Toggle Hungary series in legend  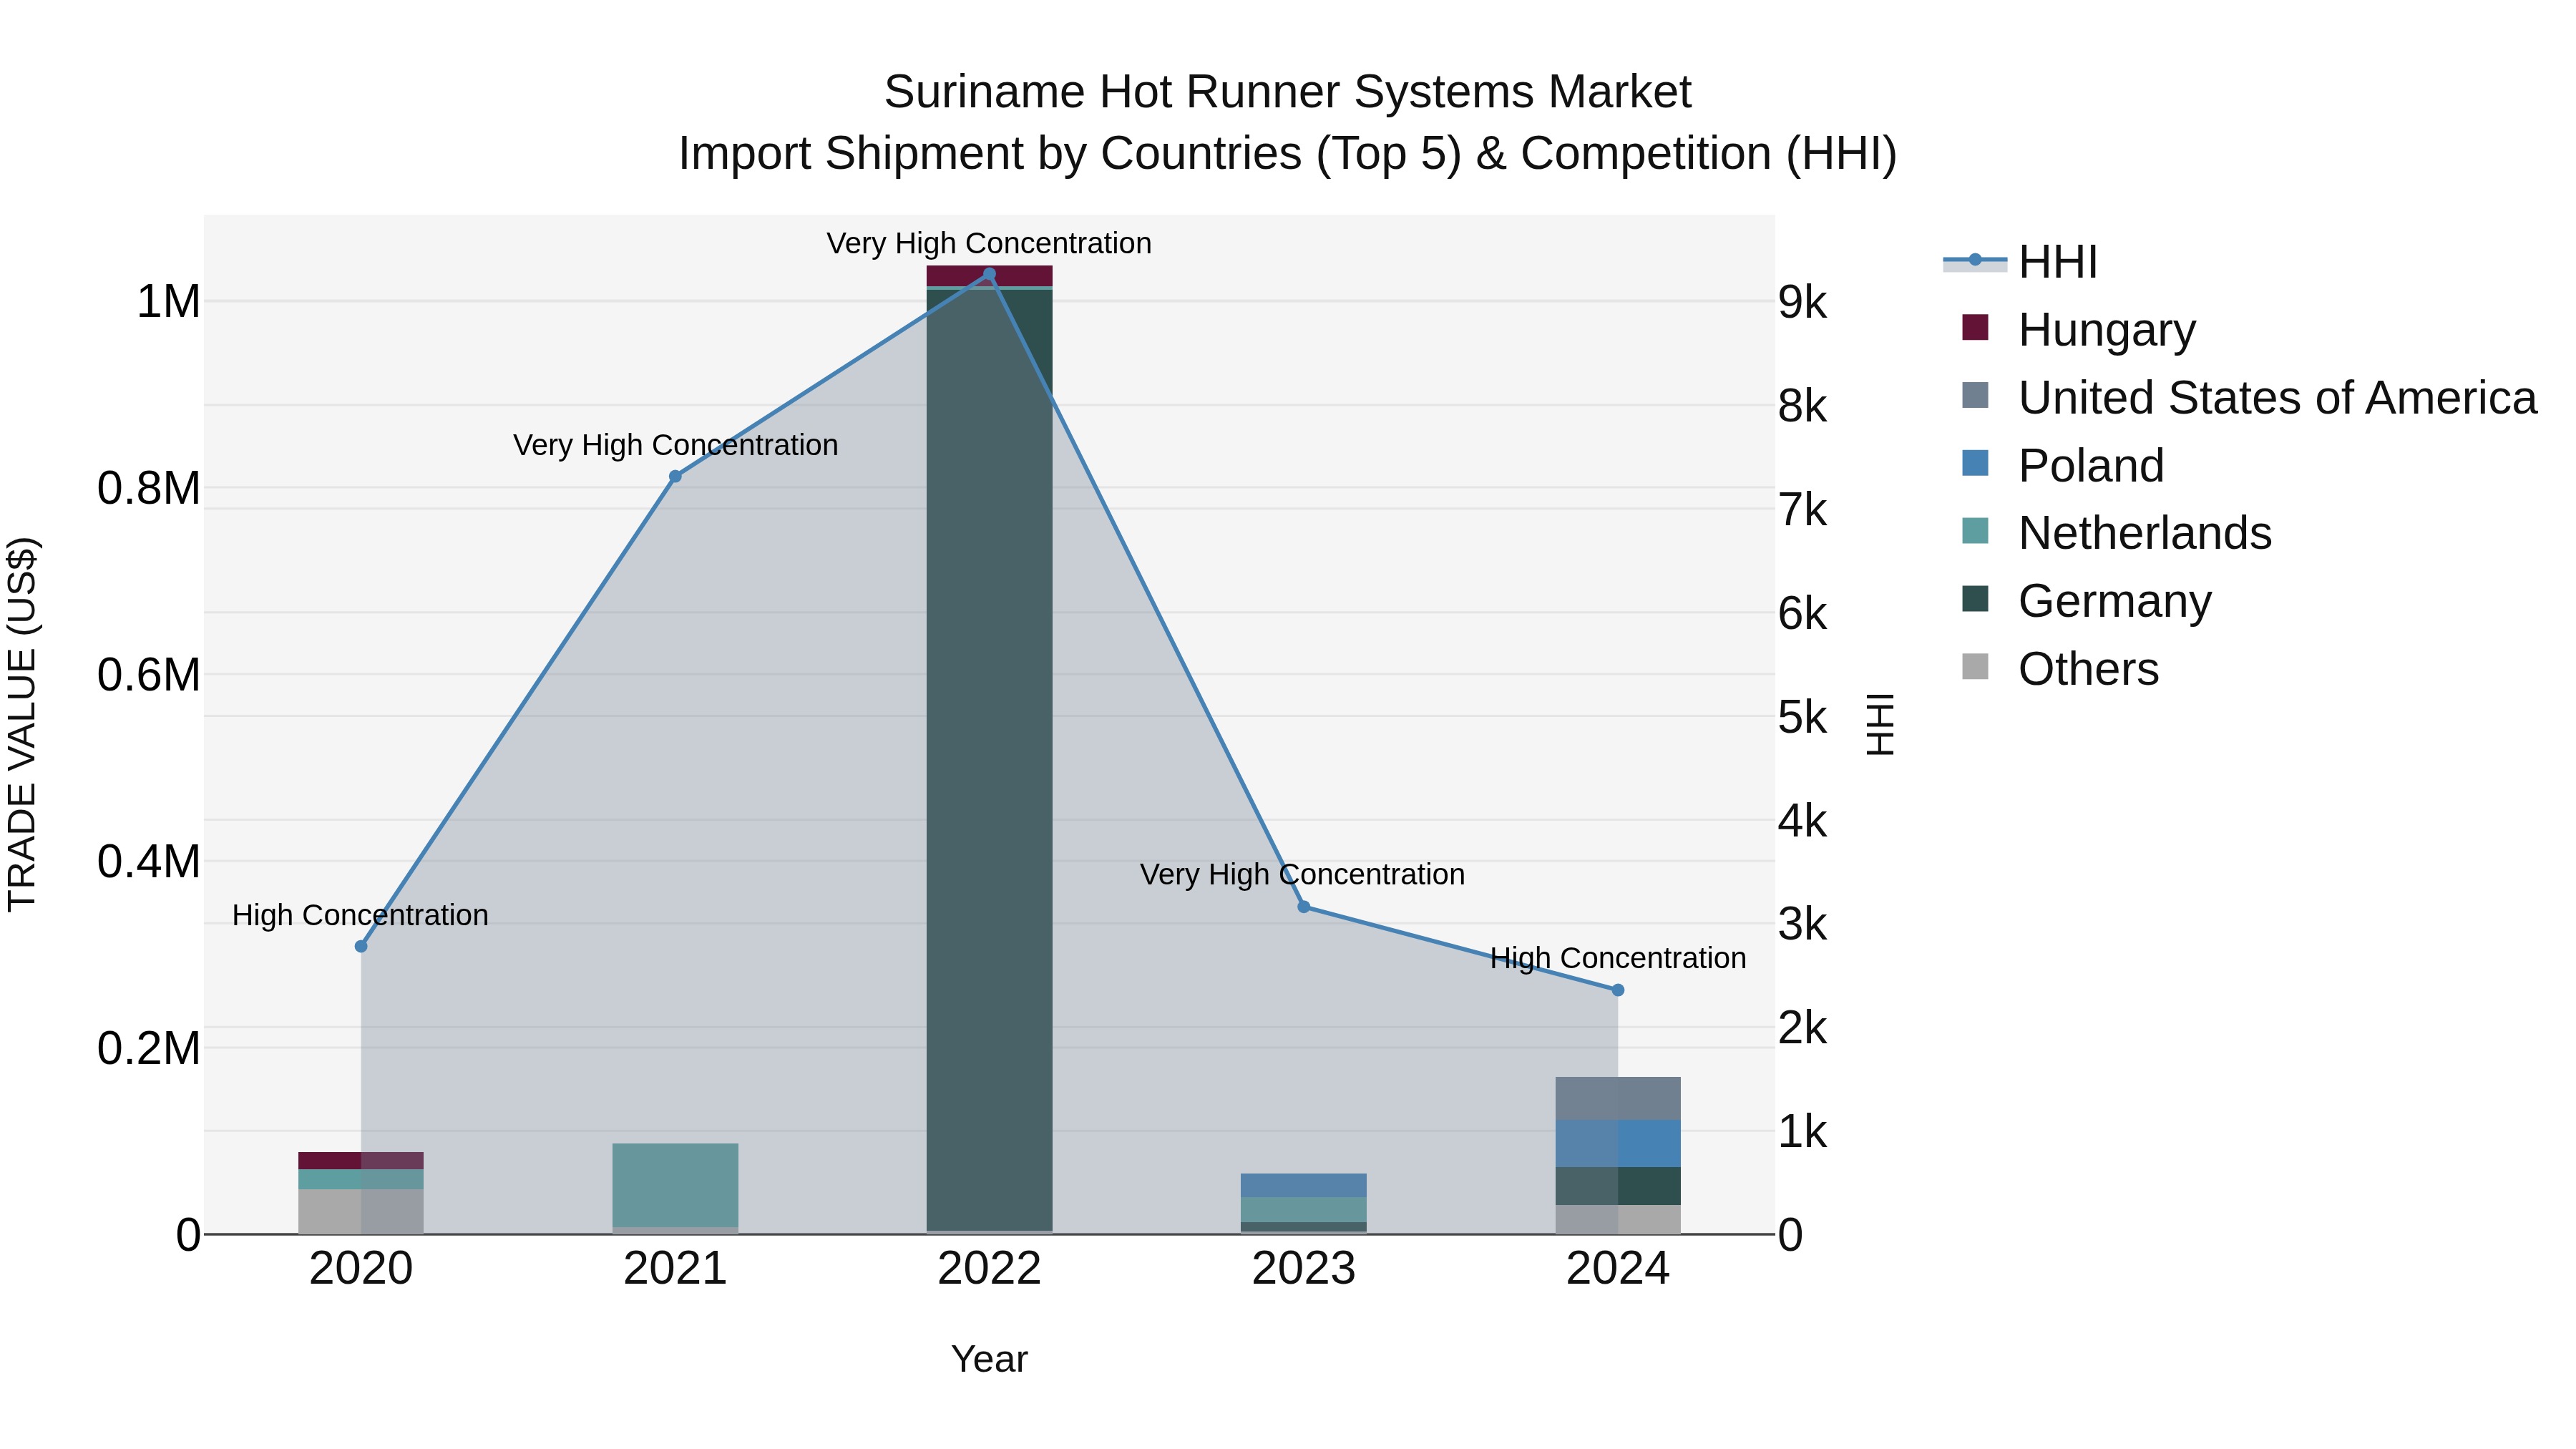point(2080,329)
